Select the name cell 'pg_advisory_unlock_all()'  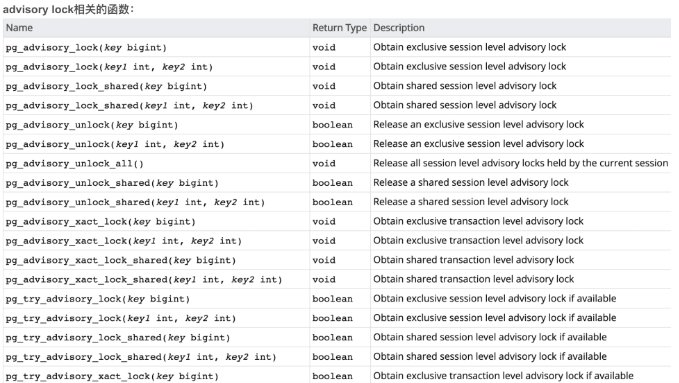coord(74,164)
